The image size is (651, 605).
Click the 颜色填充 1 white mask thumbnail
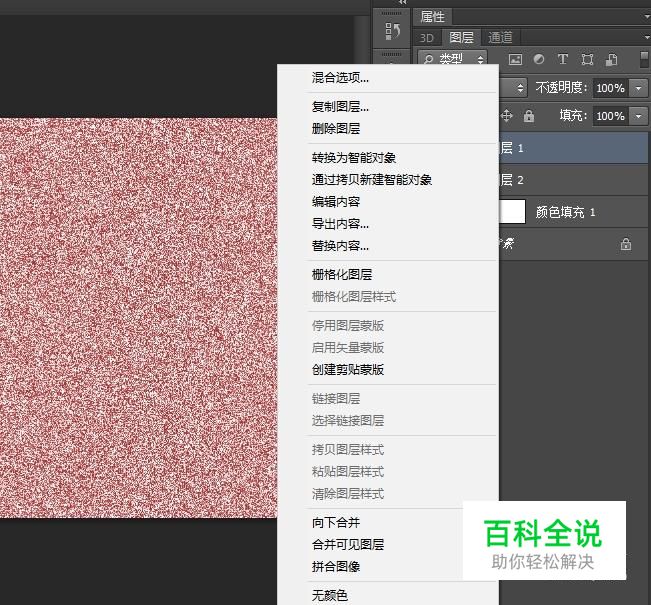tap(512, 212)
